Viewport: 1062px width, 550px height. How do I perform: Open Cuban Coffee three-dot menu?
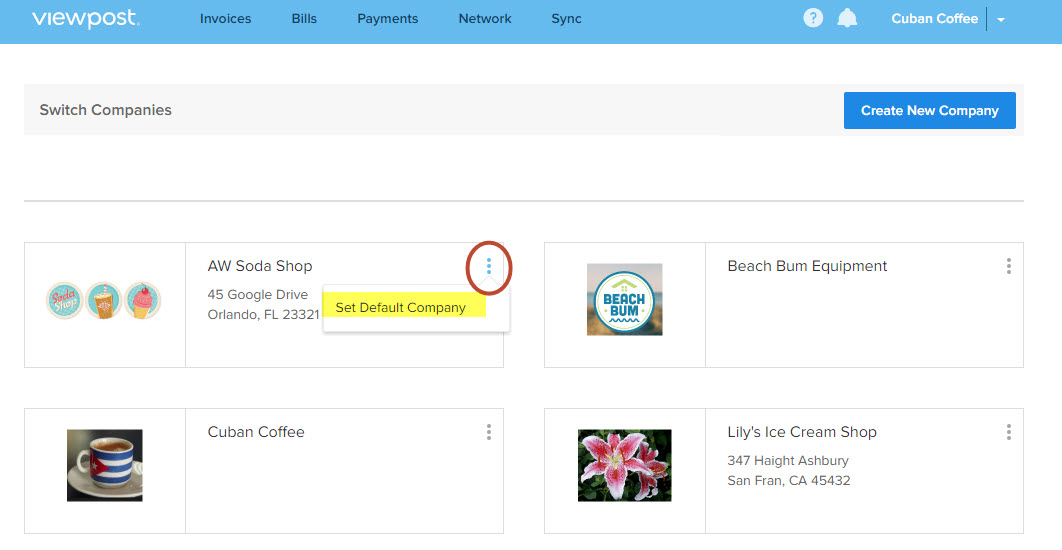point(488,432)
